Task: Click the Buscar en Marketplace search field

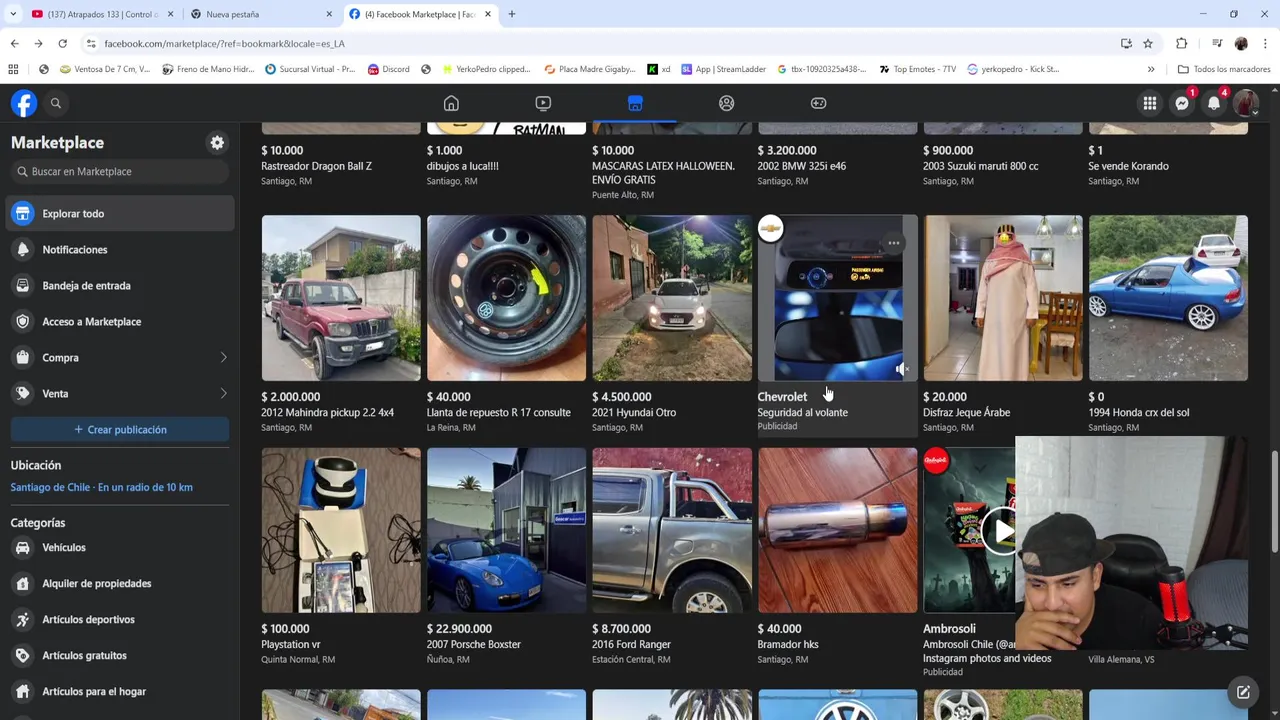Action: (x=120, y=171)
